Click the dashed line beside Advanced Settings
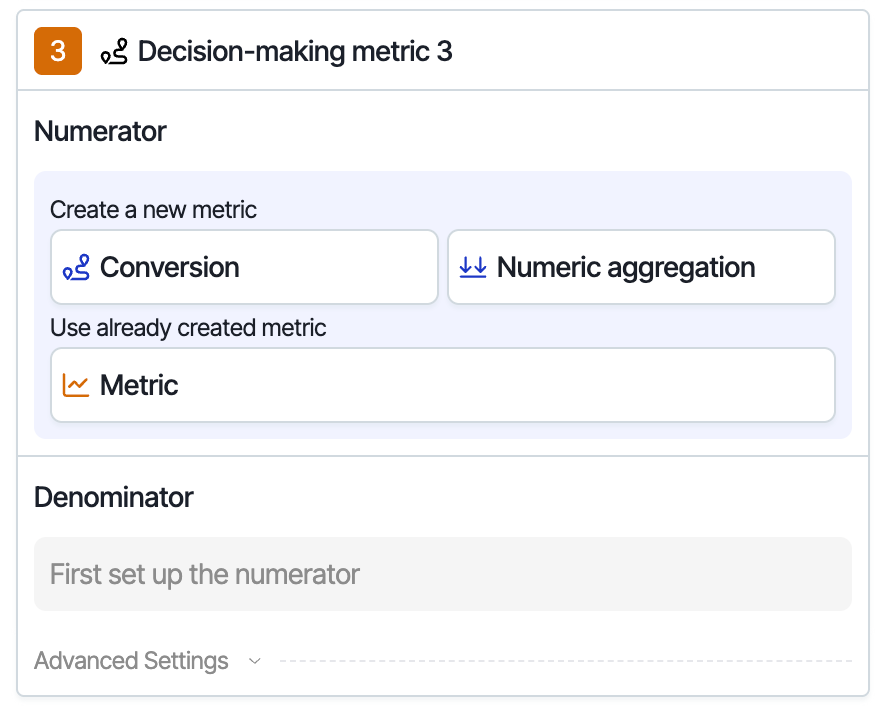884x712 pixels. (x=565, y=661)
